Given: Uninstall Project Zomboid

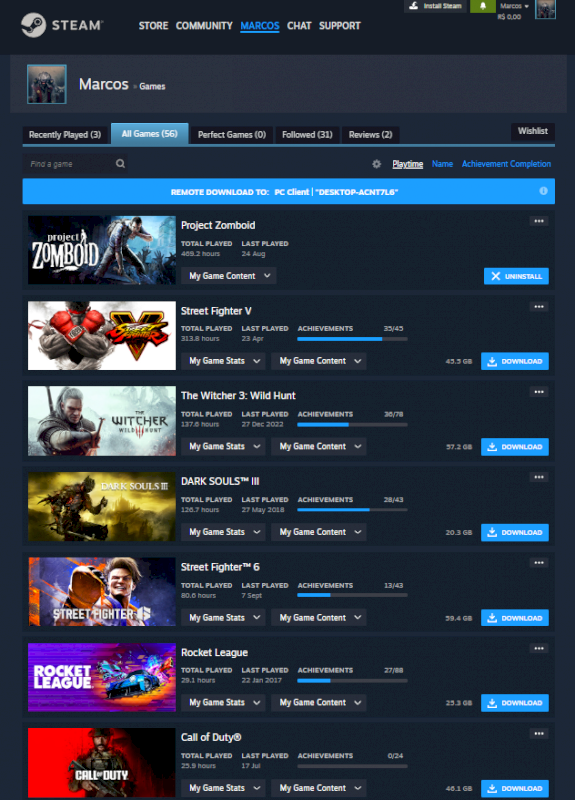Looking at the screenshot, I should coord(516,276).
